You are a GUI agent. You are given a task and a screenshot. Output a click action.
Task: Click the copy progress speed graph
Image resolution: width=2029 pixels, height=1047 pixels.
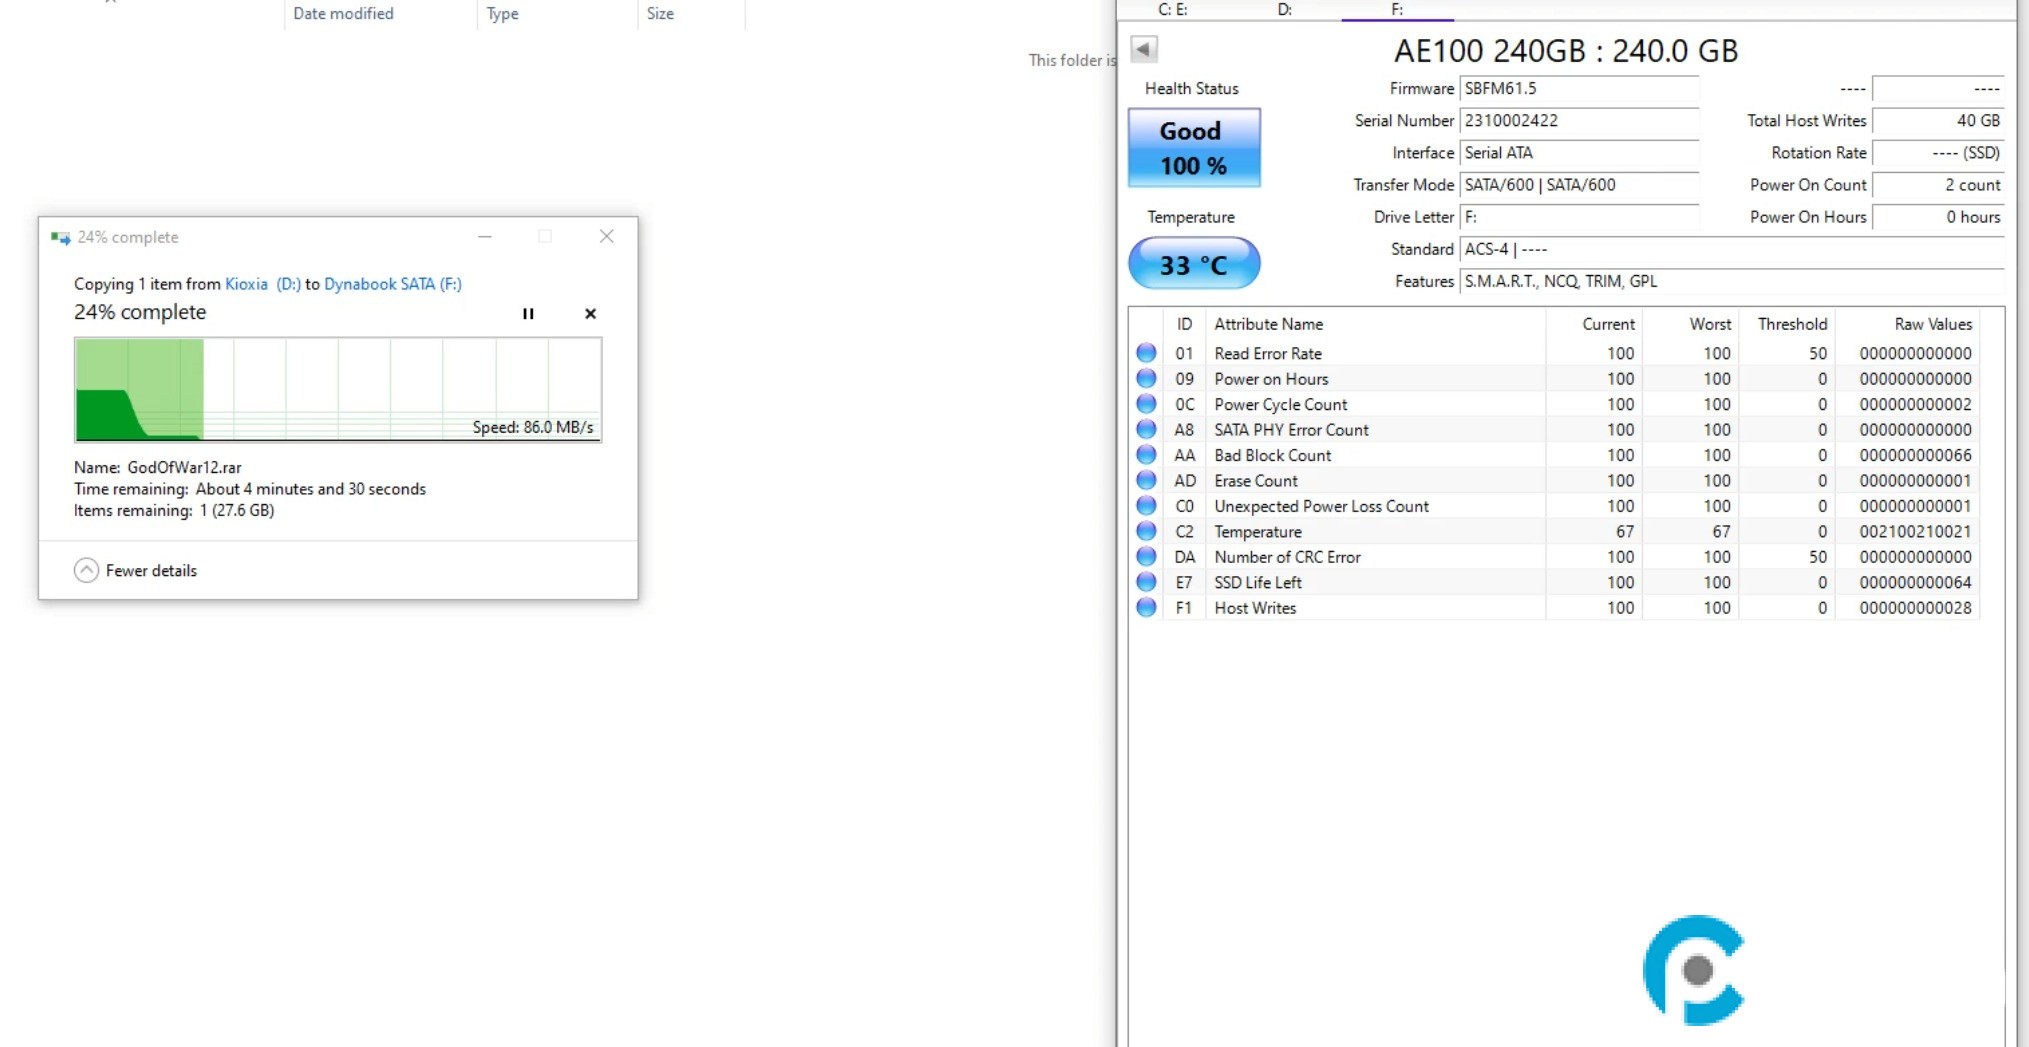coord(338,390)
